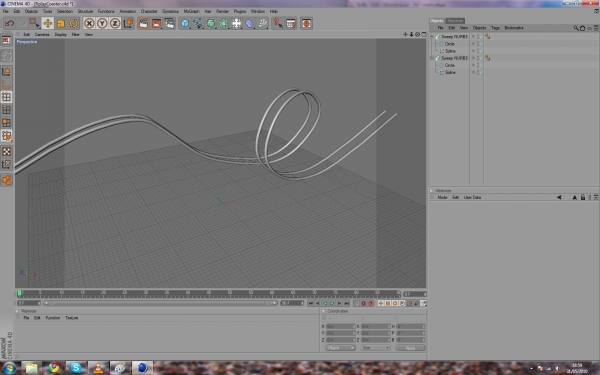The height and width of the screenshot is (375, 600).
Task: Toggle visibility dot of first Spline
Action: point(473,51)
